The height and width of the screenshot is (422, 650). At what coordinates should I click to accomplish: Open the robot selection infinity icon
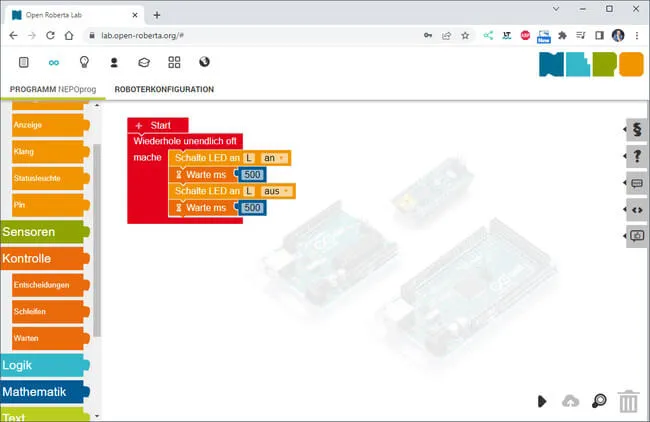53,63
